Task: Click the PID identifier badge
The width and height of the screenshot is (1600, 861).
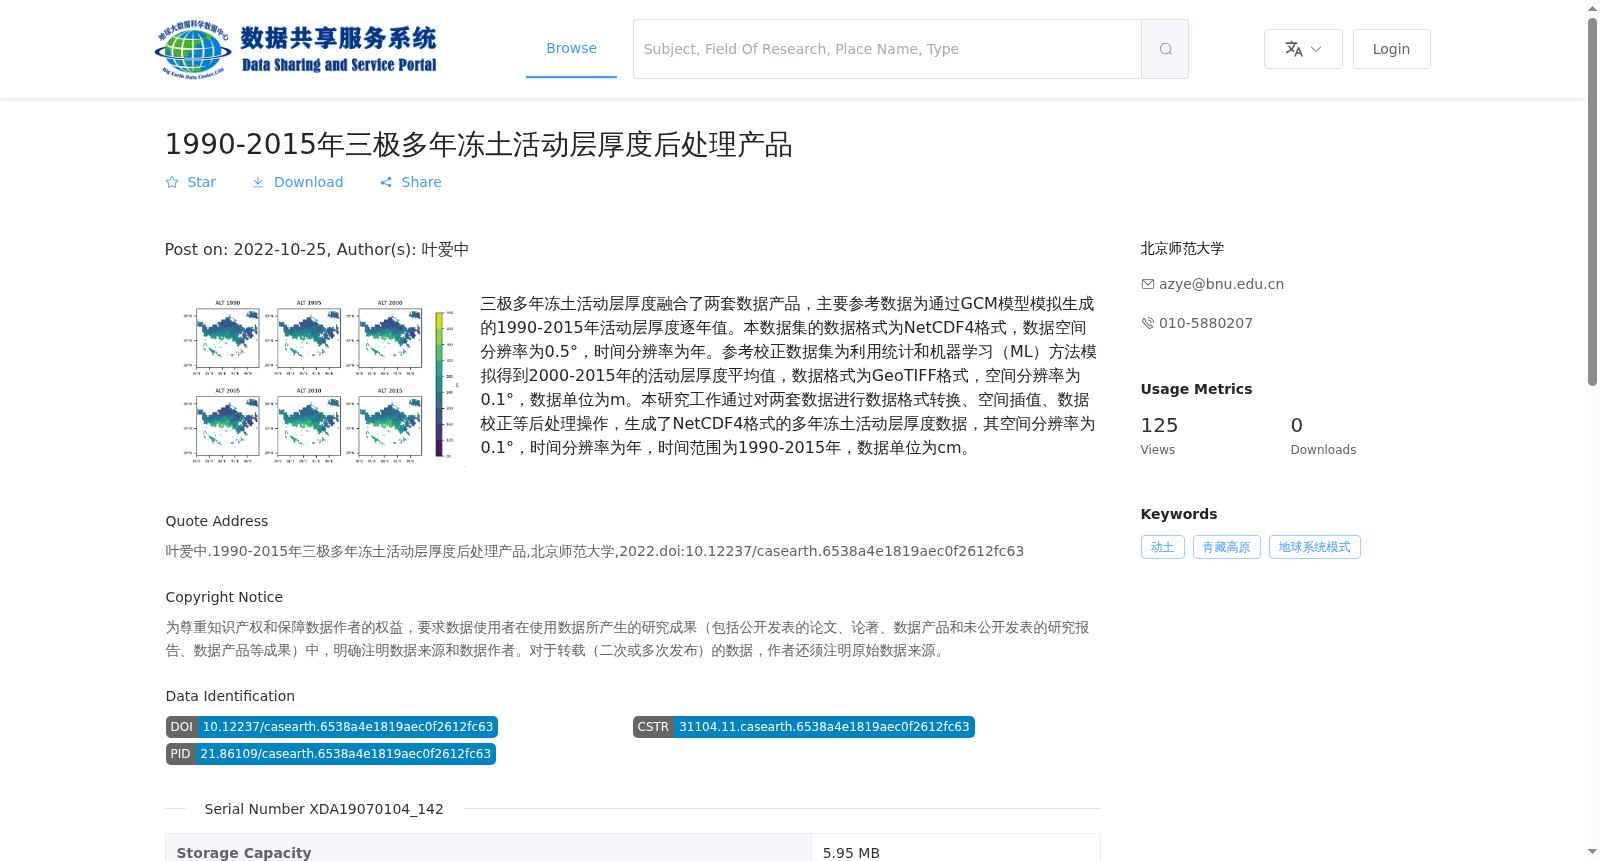Action: [331, 754]
